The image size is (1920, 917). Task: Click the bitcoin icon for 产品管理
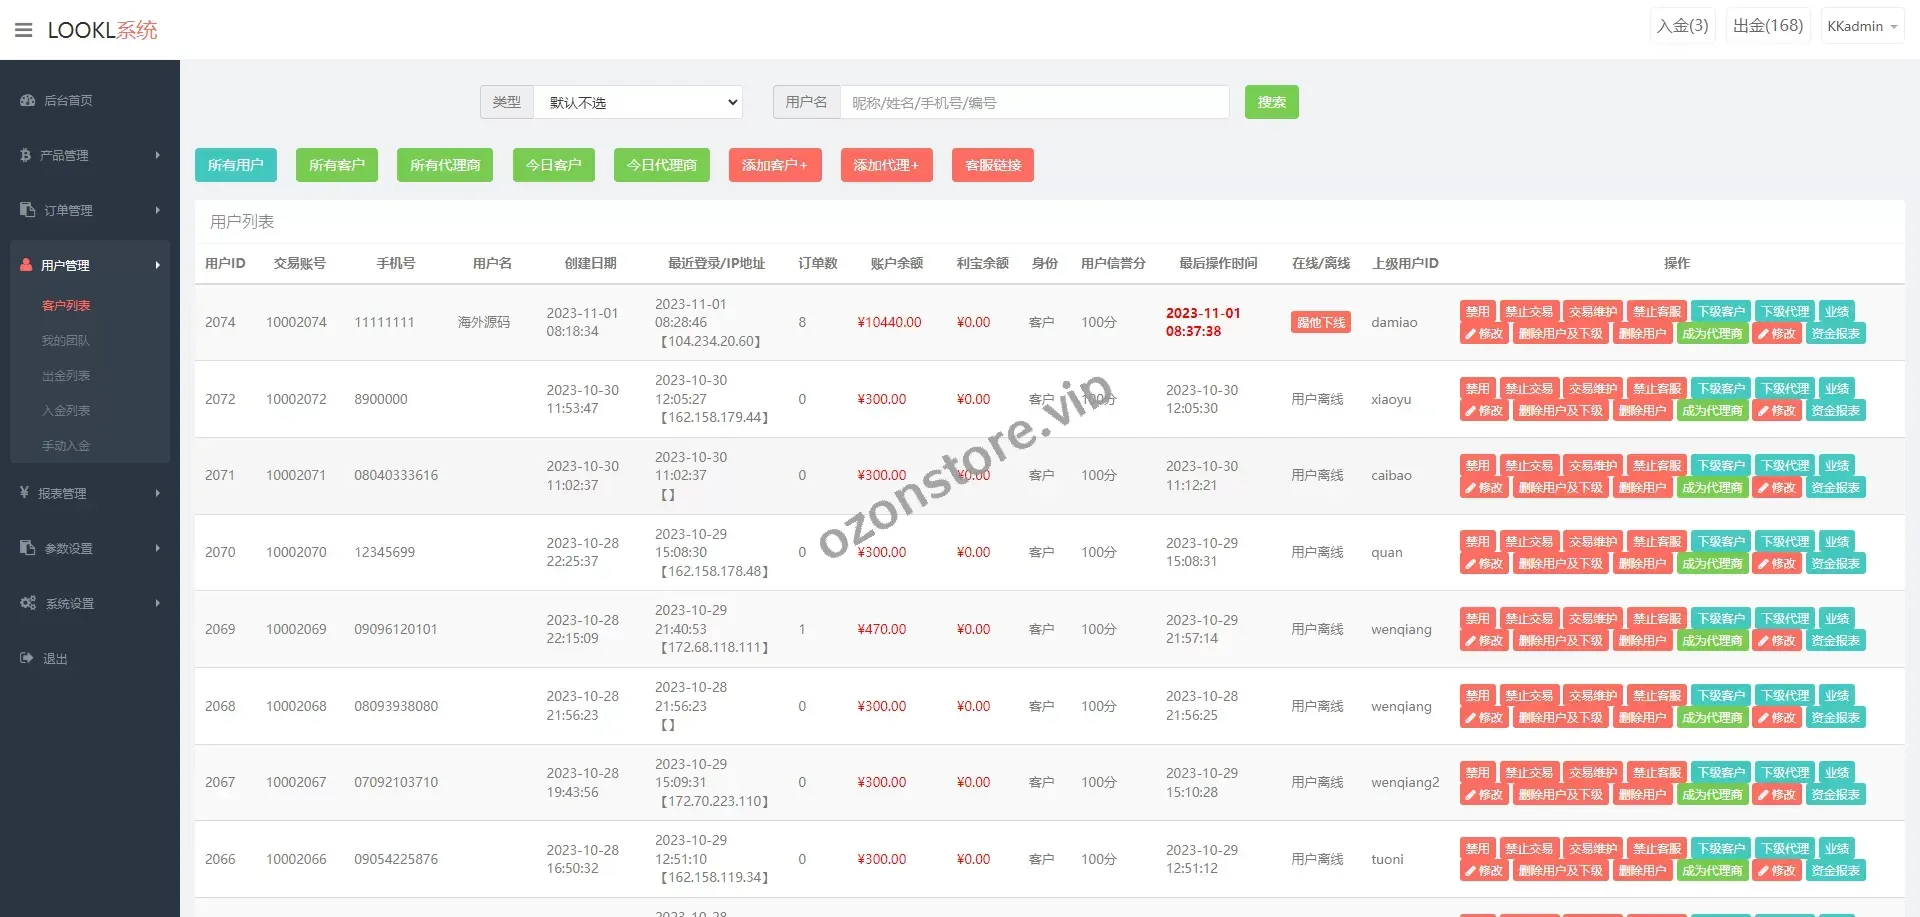click(26, 155)
